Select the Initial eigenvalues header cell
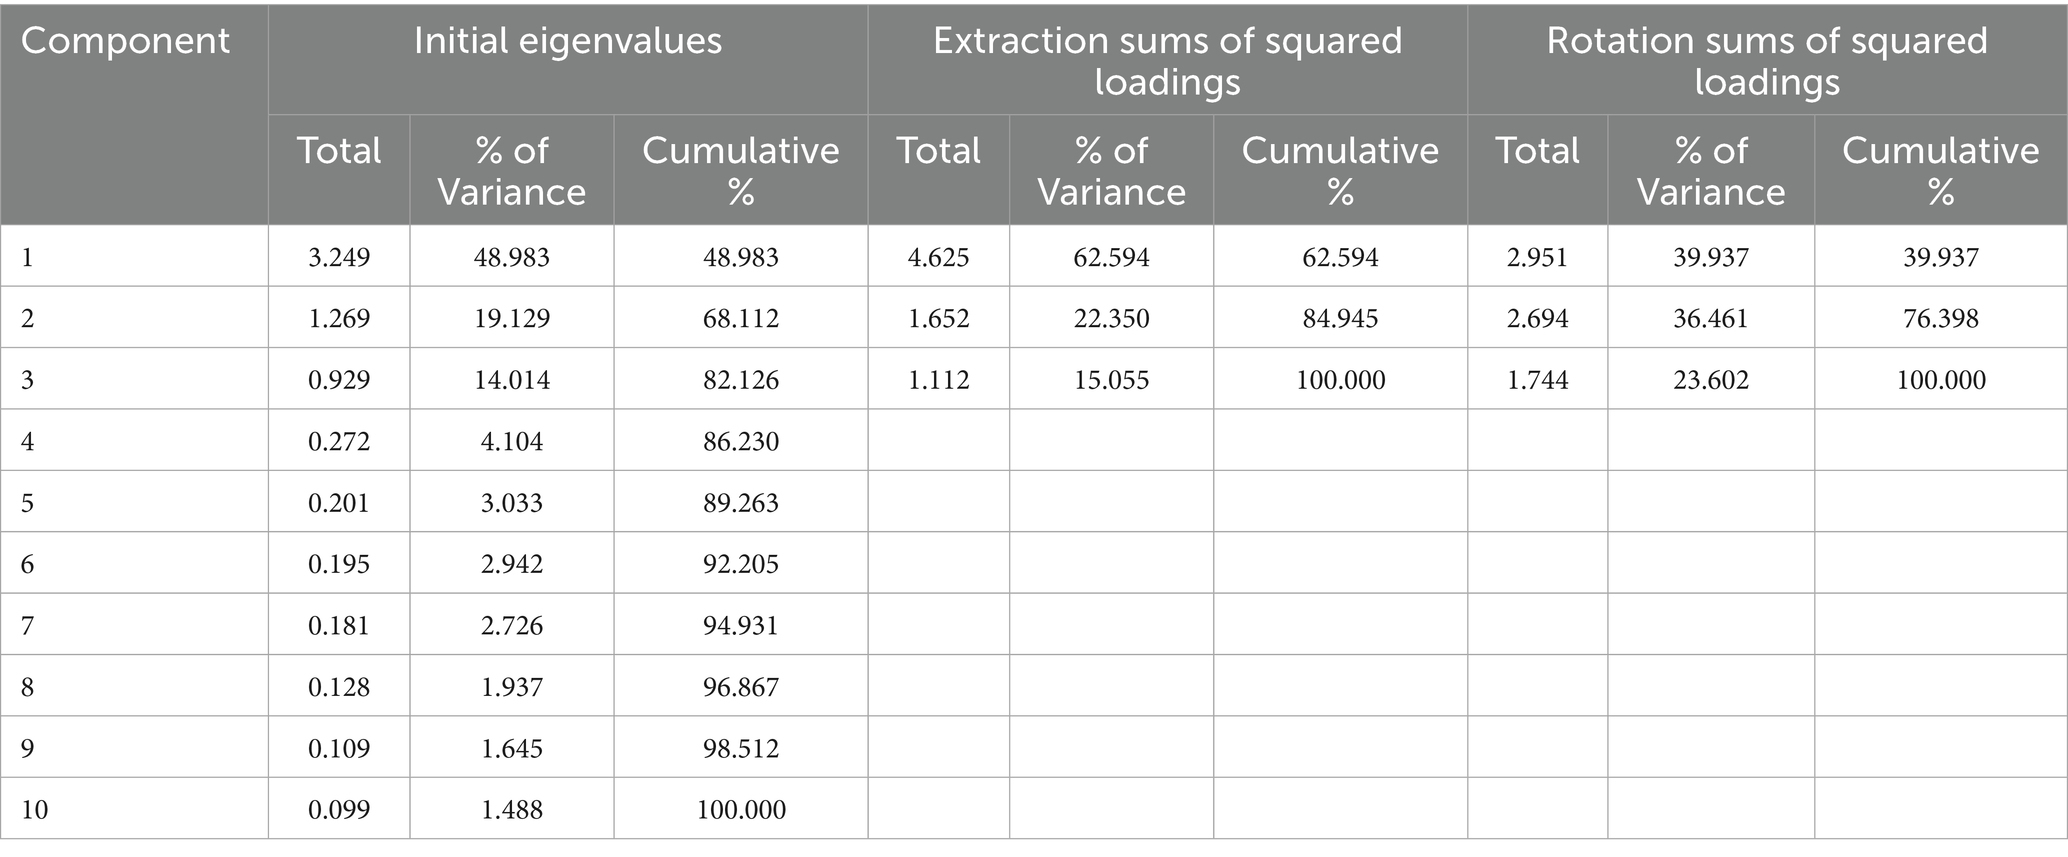 click(x=567, y=42)
